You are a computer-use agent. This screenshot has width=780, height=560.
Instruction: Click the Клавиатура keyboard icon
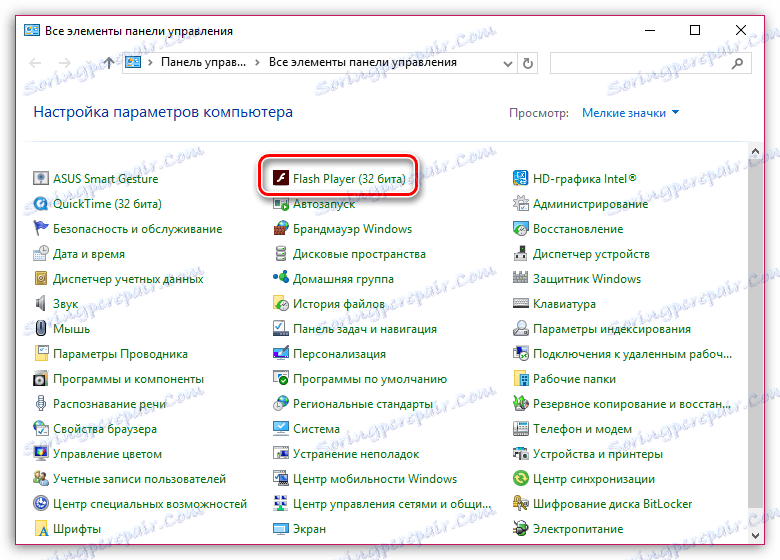520,303
